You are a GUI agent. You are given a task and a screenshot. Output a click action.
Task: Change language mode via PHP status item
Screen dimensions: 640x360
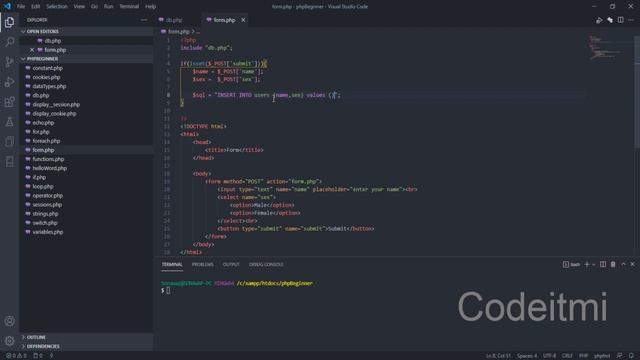(583, 356)
